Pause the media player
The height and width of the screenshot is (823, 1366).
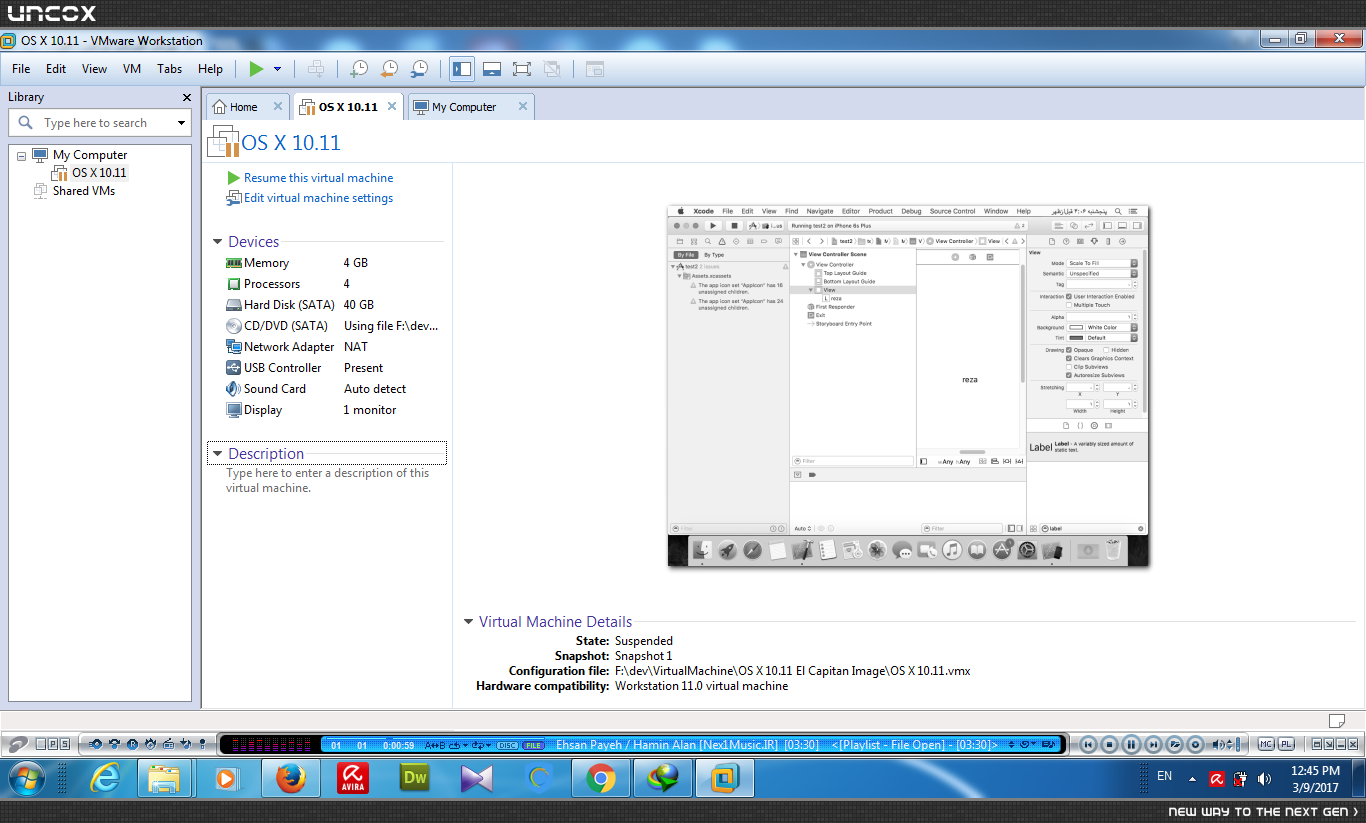pos(1131,744)
